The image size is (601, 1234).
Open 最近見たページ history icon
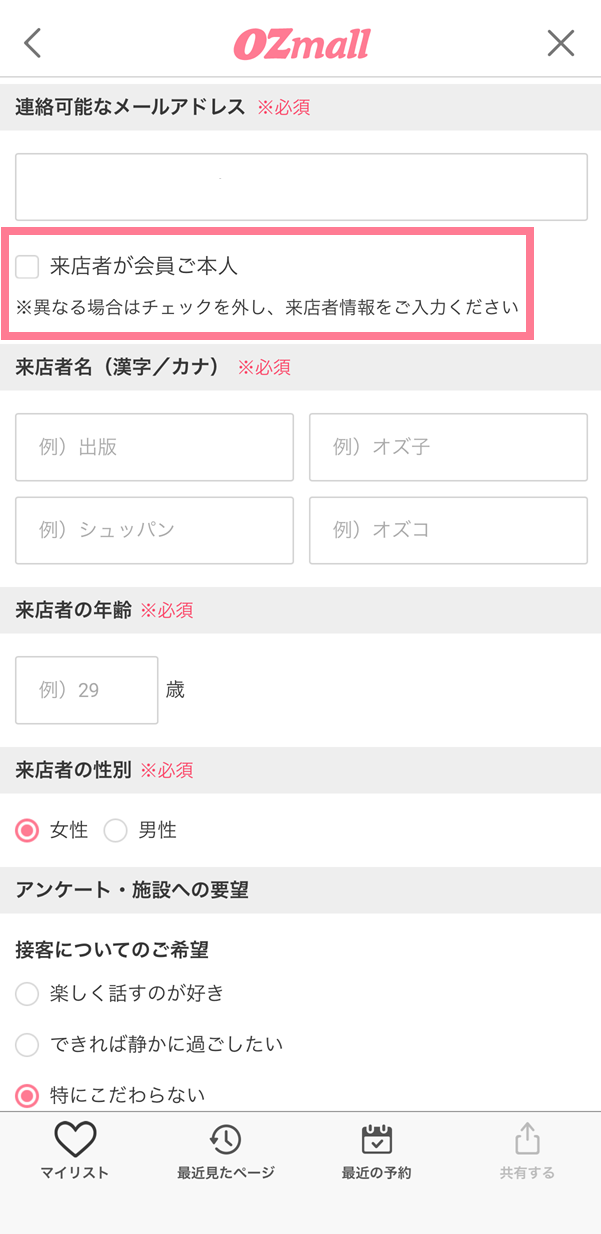pyautogui.click(x=225, y=1140)
